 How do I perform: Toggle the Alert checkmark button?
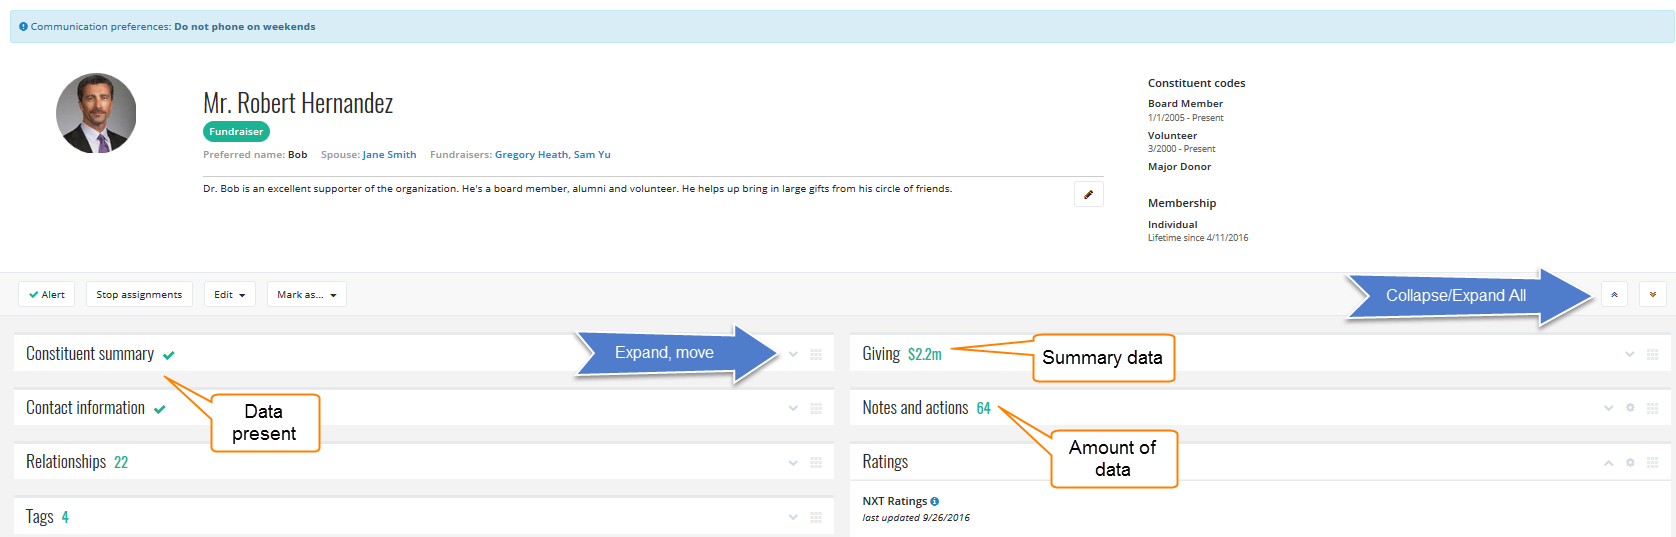click(x=47, y=295)
